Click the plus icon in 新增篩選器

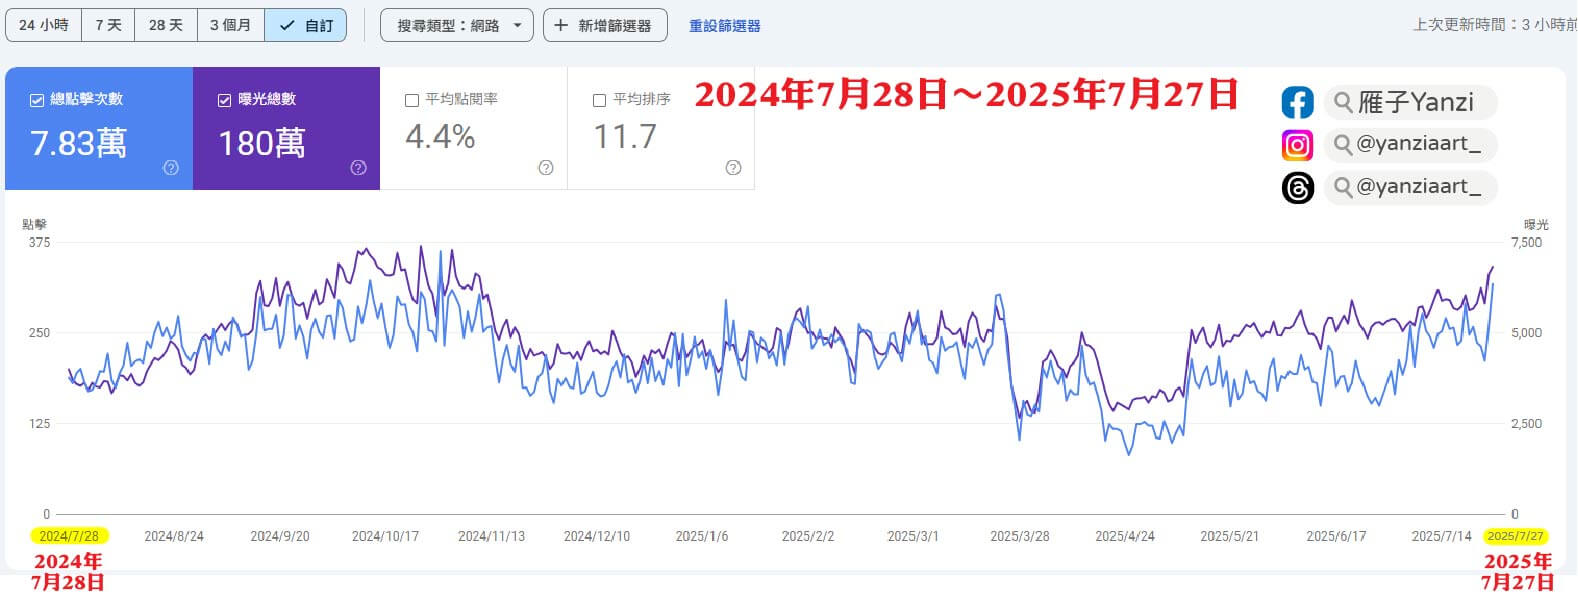click(x=561, y=25)
